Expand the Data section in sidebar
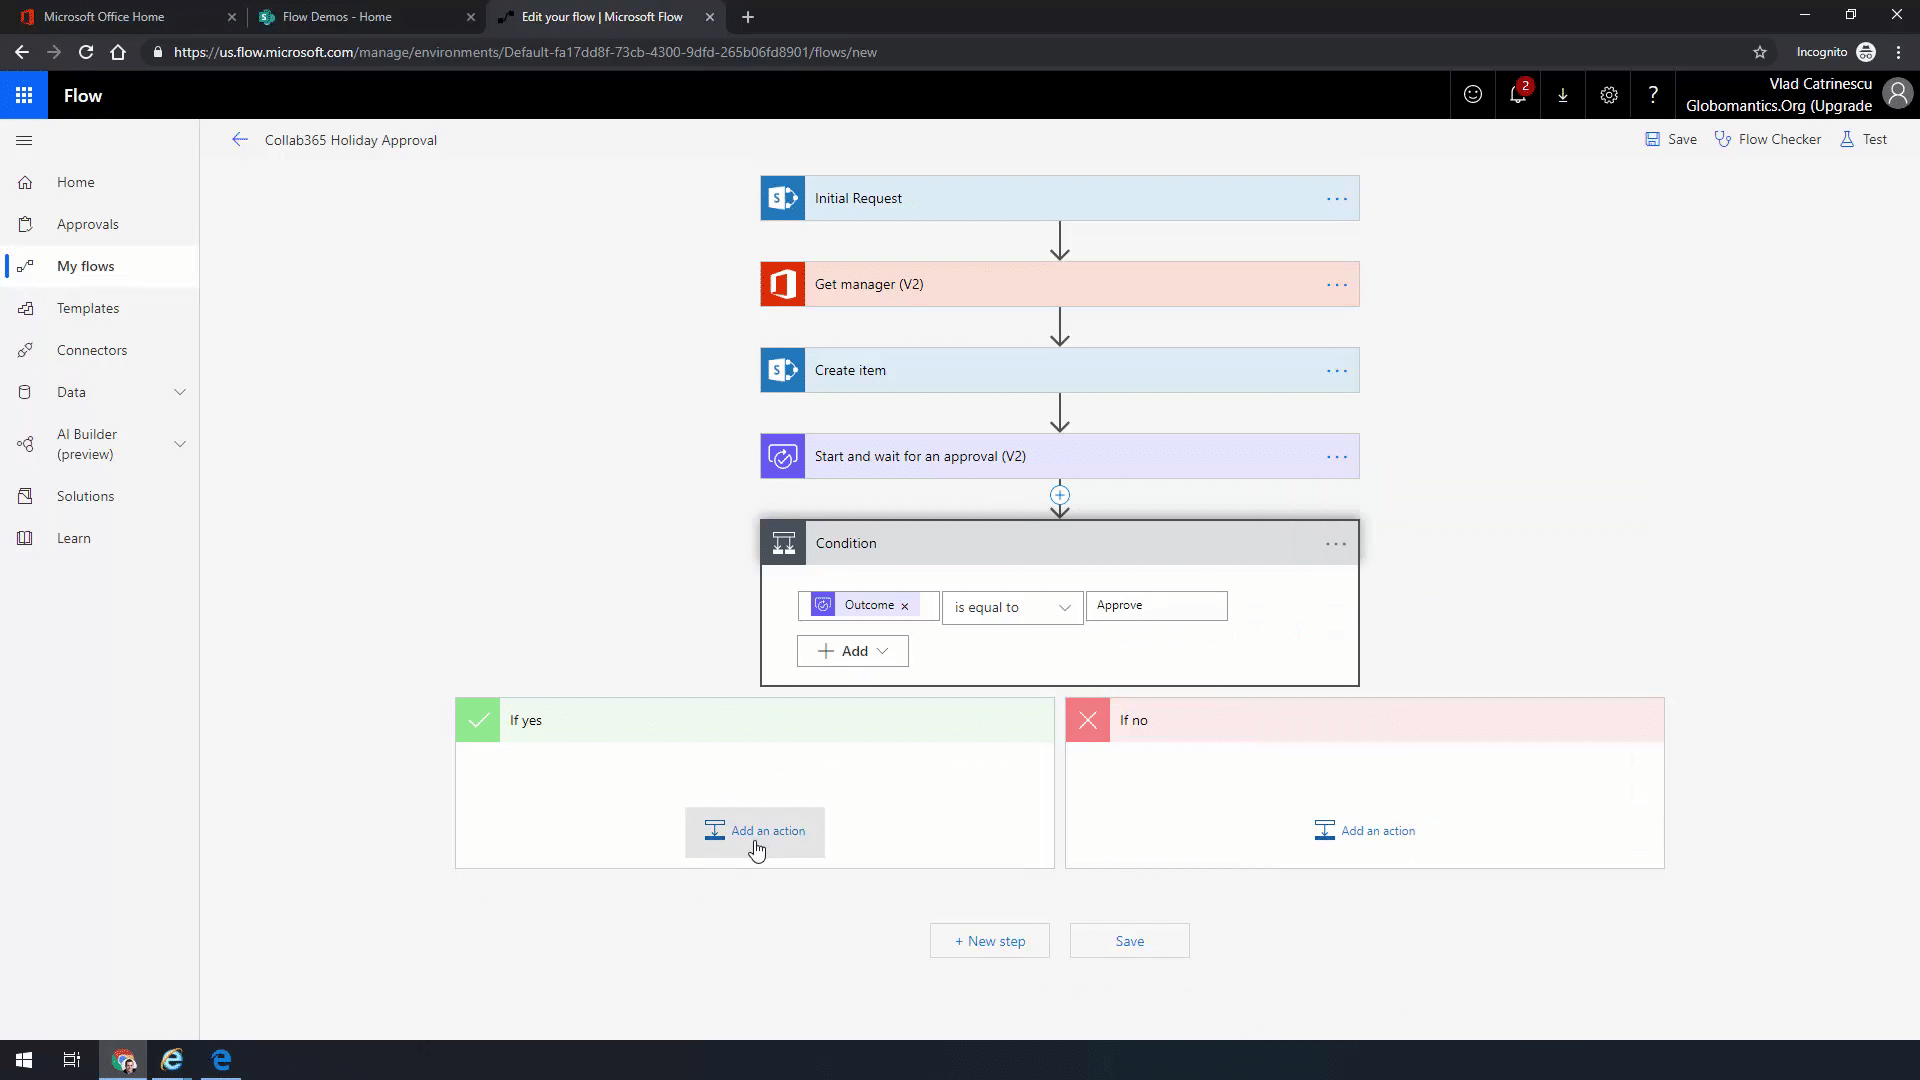The image size is (1920, 1080). [180, 392]
